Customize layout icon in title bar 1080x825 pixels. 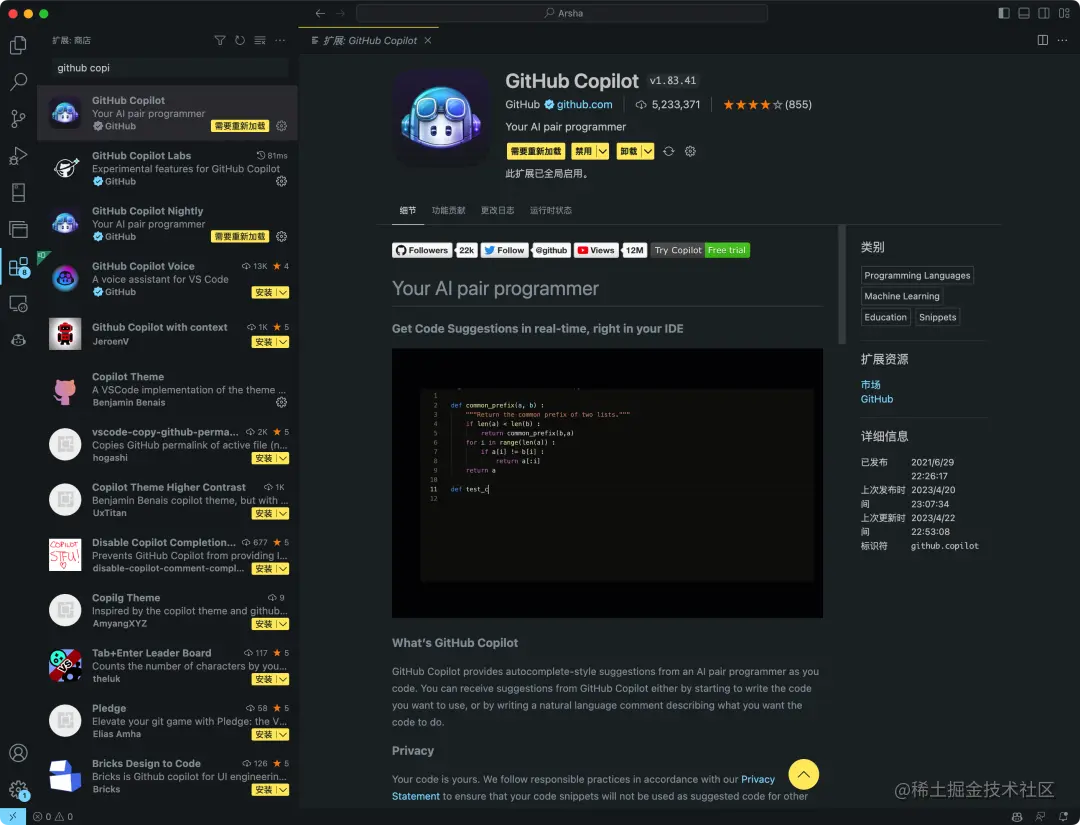click(x=1064, y=13)
